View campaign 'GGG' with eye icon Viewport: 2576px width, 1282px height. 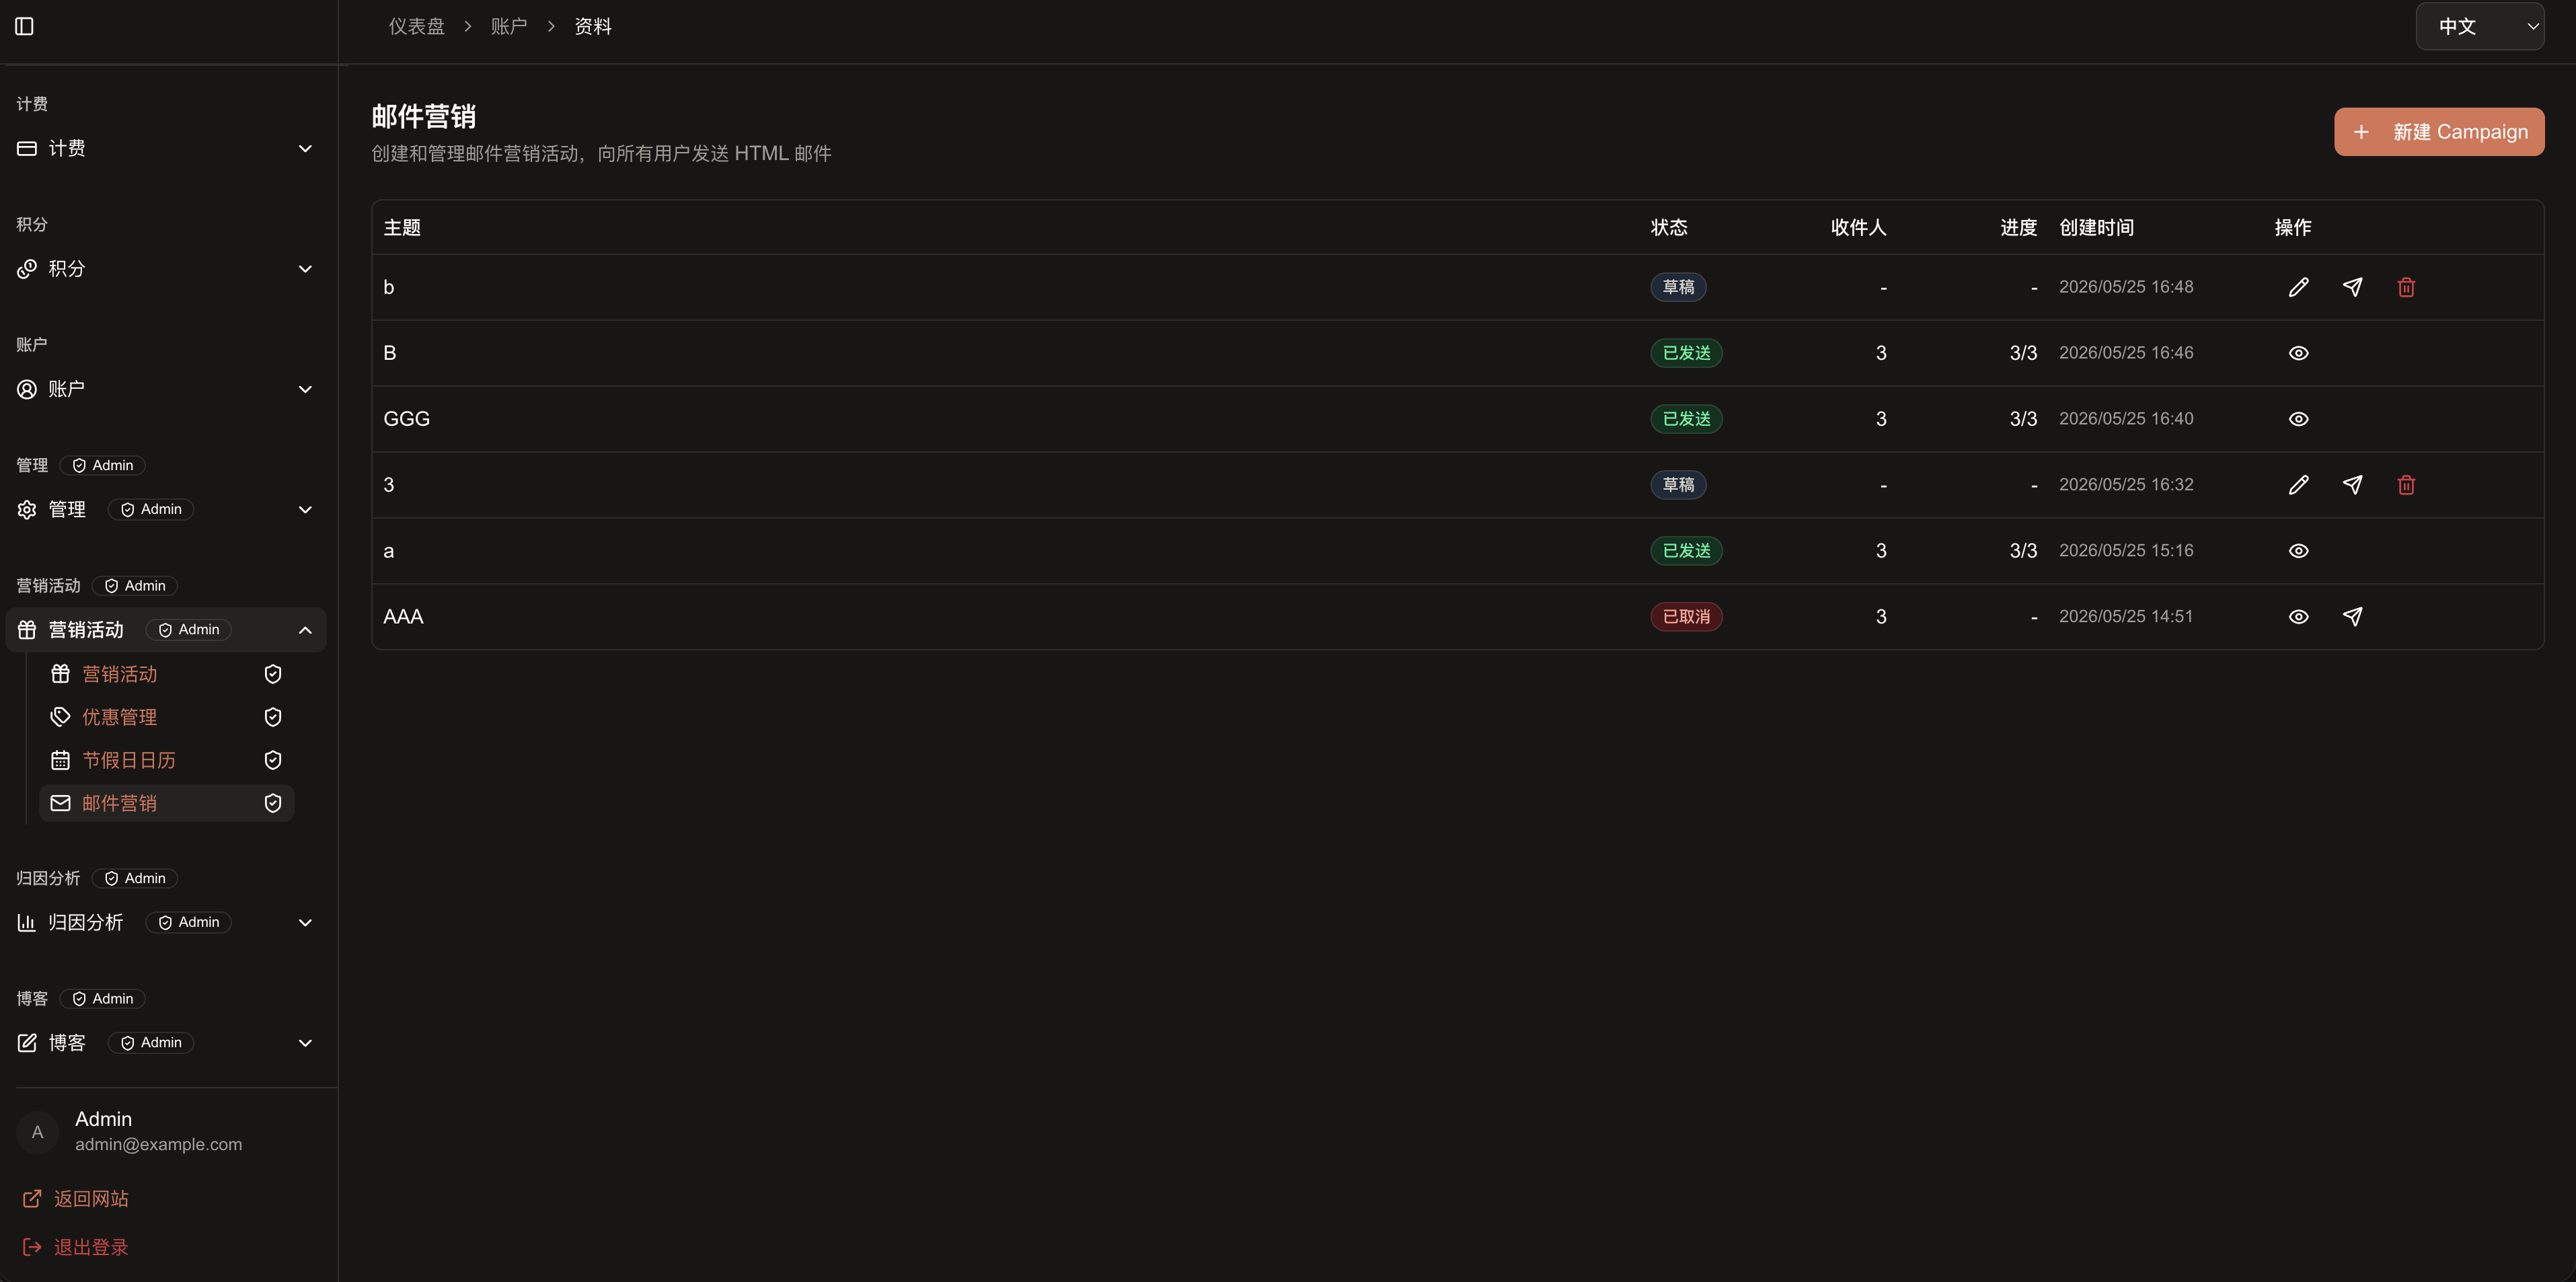[x=2298, y=419]
